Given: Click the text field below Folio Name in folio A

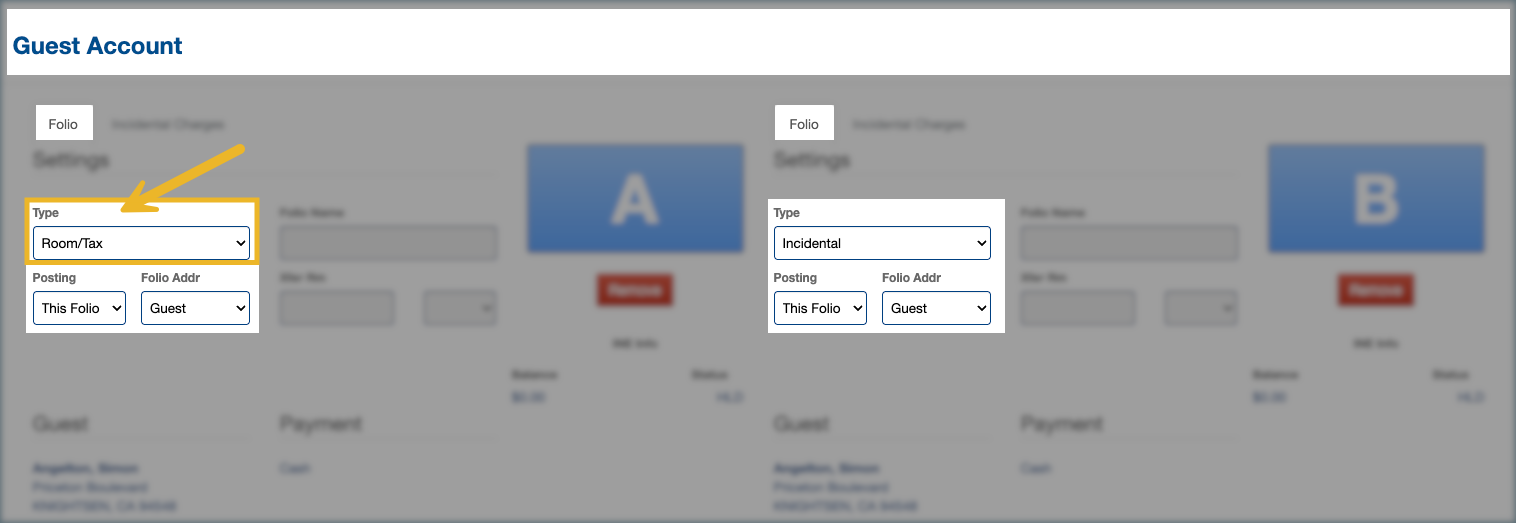Looking at the screenshot, I should pyautogui.click(x=337, y=308).
